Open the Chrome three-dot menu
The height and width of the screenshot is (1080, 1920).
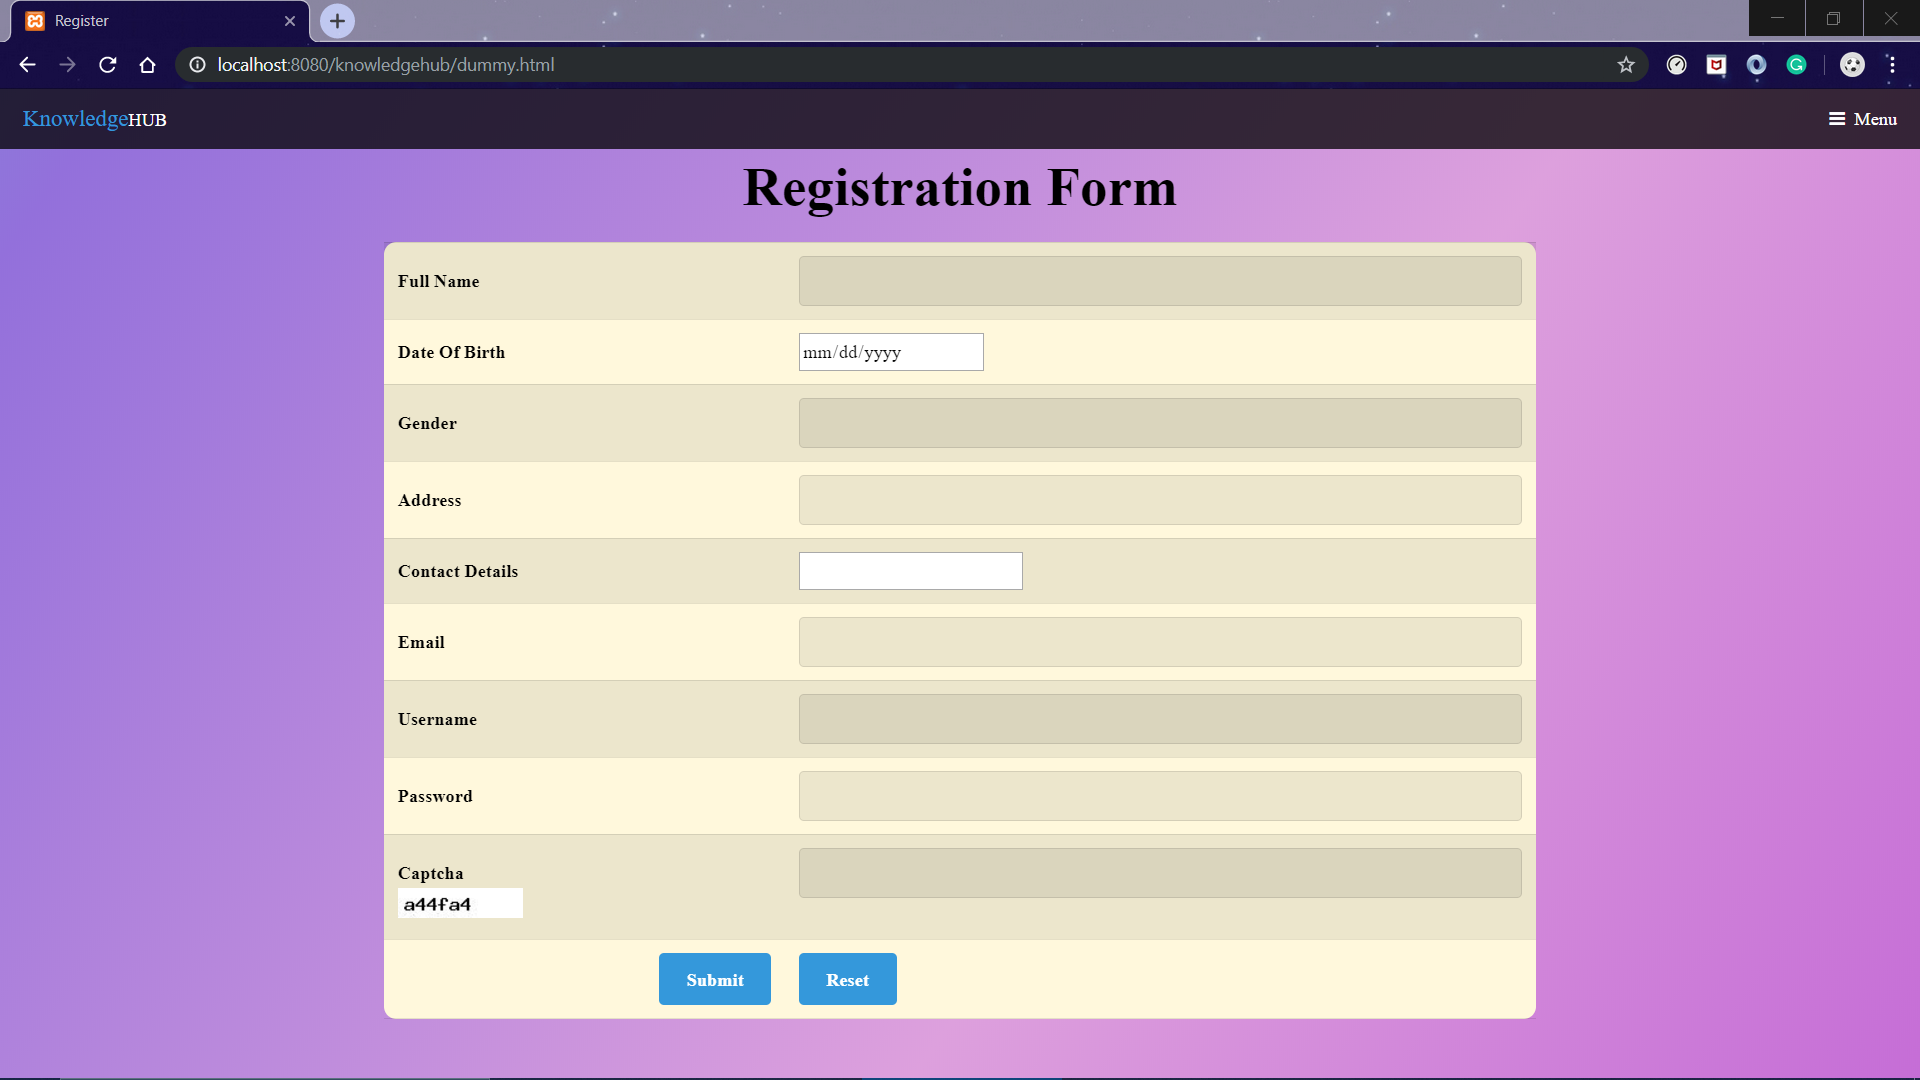pyautogui.click(x=1892, y=65)
